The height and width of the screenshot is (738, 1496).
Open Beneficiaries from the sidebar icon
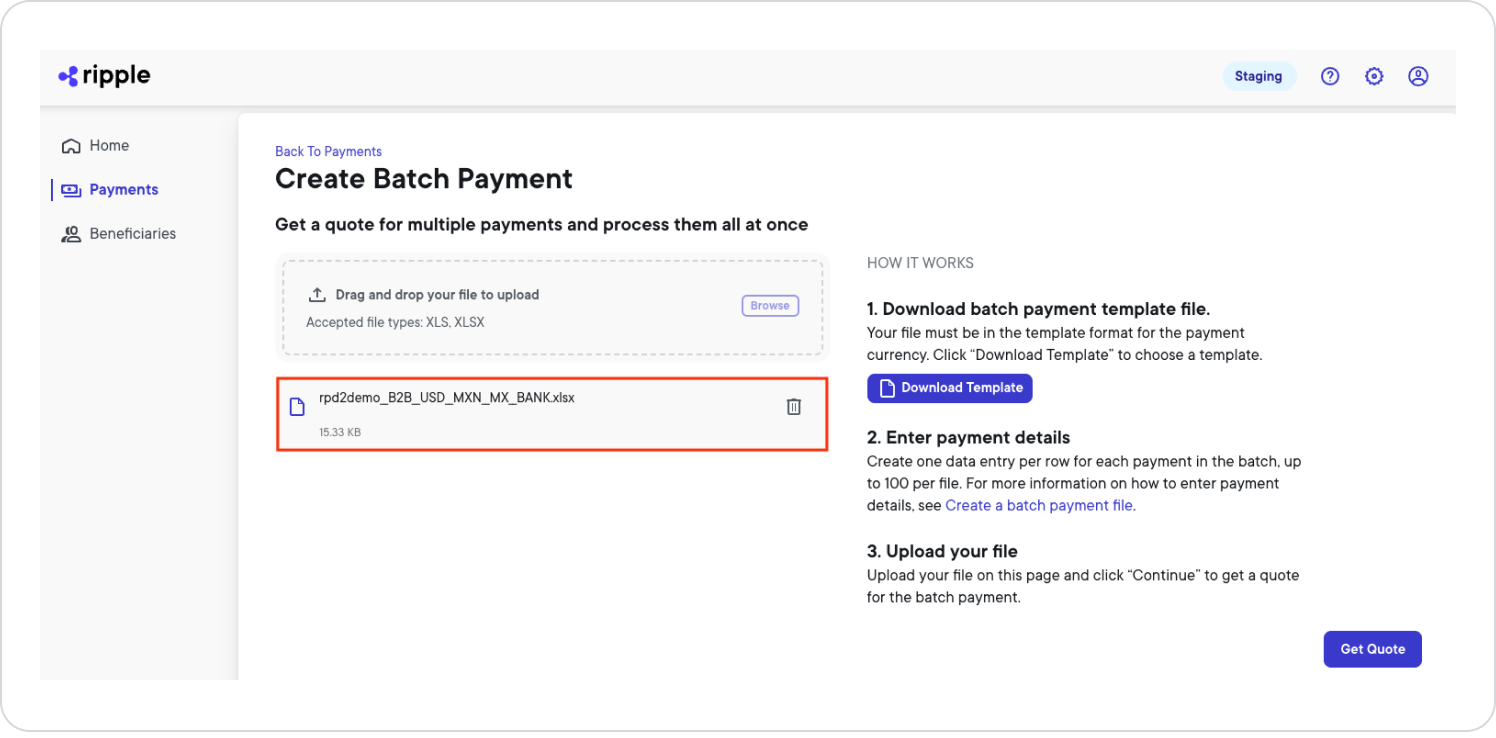click(70, 233)
